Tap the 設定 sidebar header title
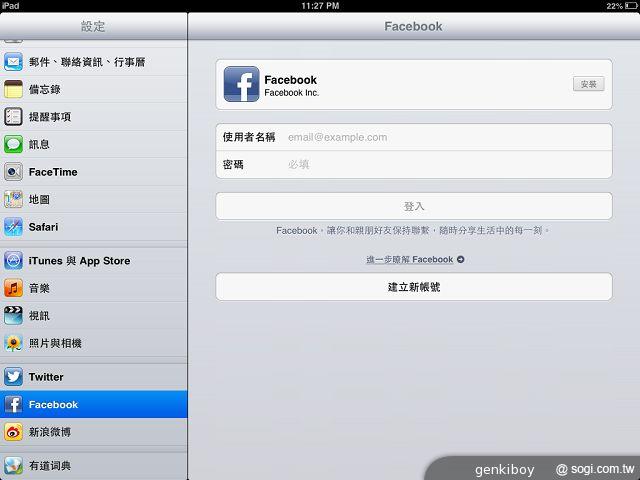Viewport: 640px width, 480px height. point(93,27)
